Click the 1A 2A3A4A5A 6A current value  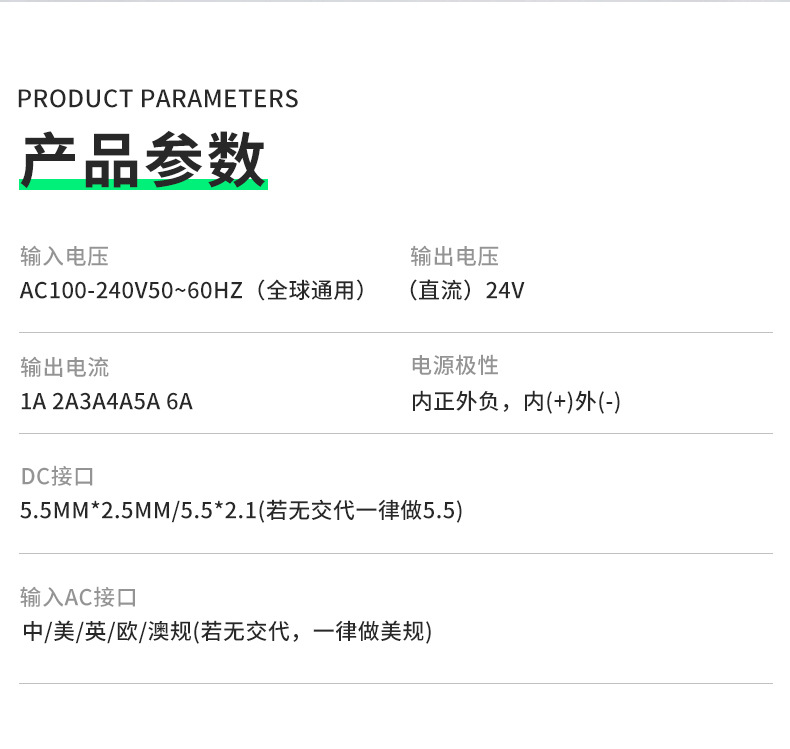pos(106,402)
